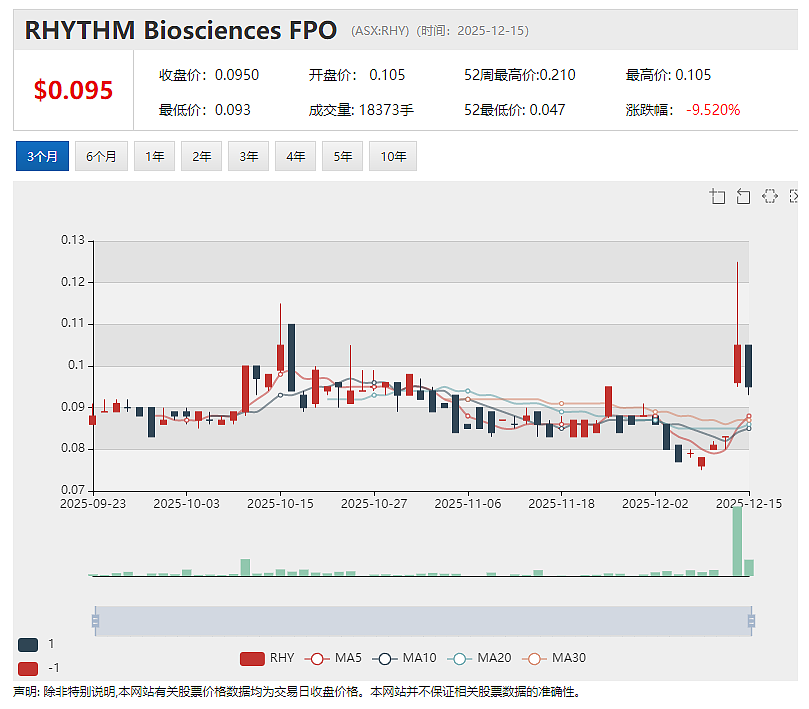Click the last dark candlestick on 2025-12-15
Image resolution: width=809 pixels, height=709 pixels.
pyautogui.click(x=749, y=366)
